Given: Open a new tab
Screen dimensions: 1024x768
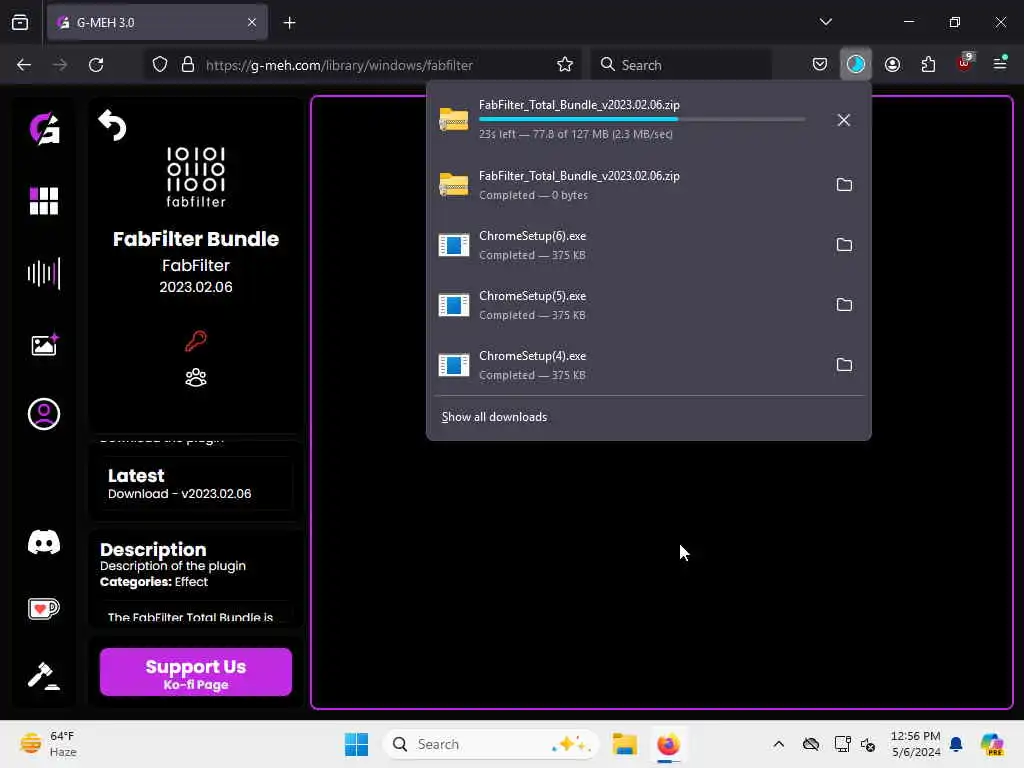Looking at the screenshot, I should (289, 23).
